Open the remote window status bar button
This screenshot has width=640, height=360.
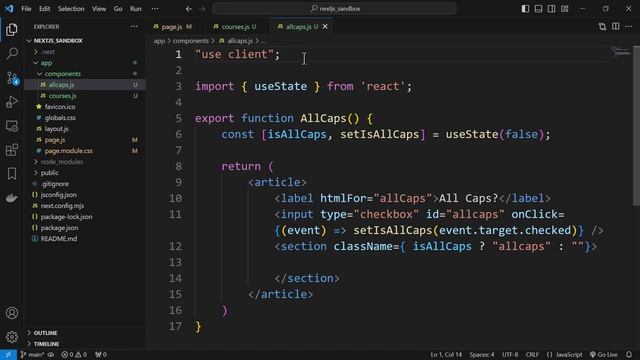(8, 354)
